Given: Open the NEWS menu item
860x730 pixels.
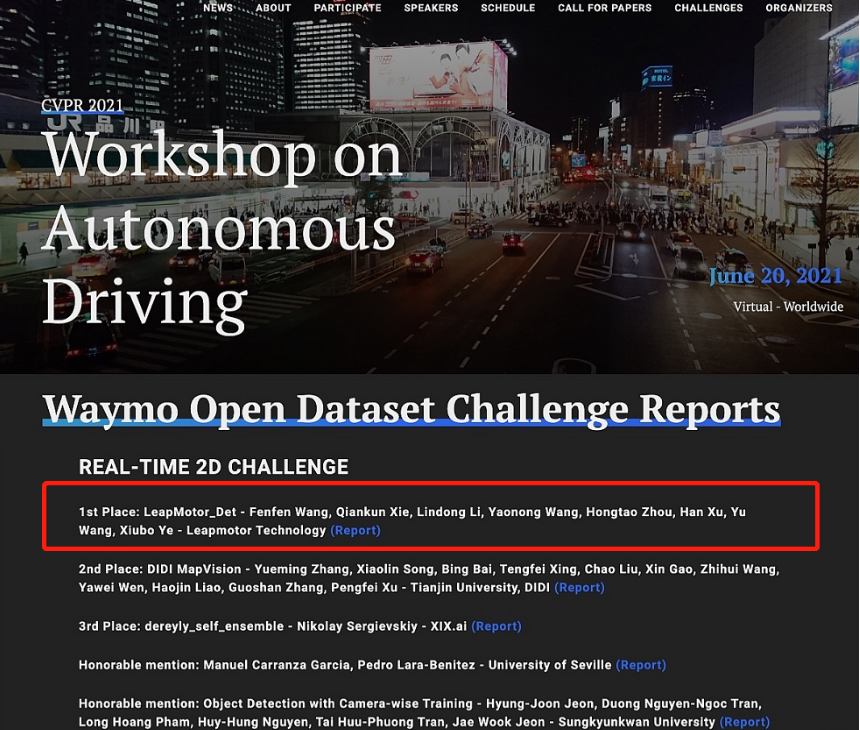Looking at the screenshot, I should (x=218, y=8).
